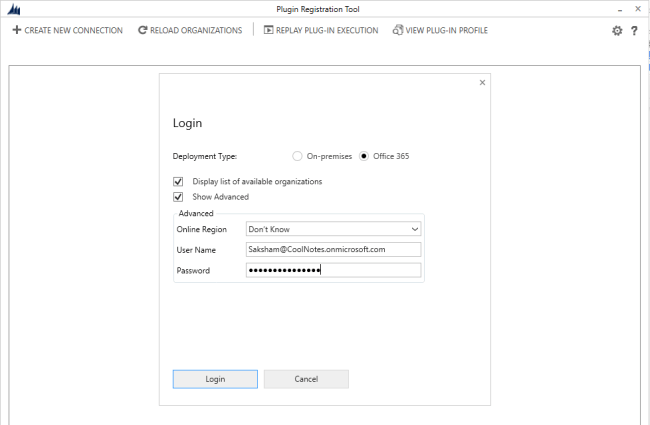This screenshot has height=425, width=650.
Task: Click the CREATE NEW CONNECTION label
Action: [x=73, y=30]
